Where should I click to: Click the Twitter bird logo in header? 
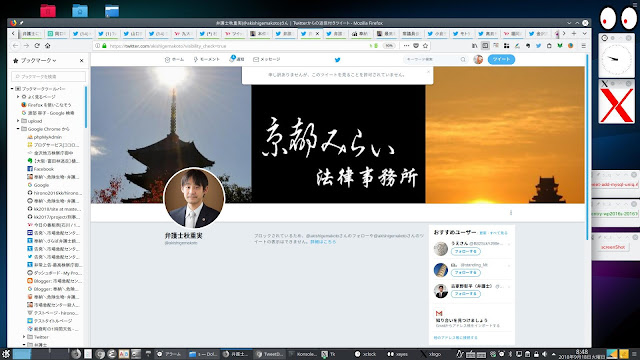338,60
